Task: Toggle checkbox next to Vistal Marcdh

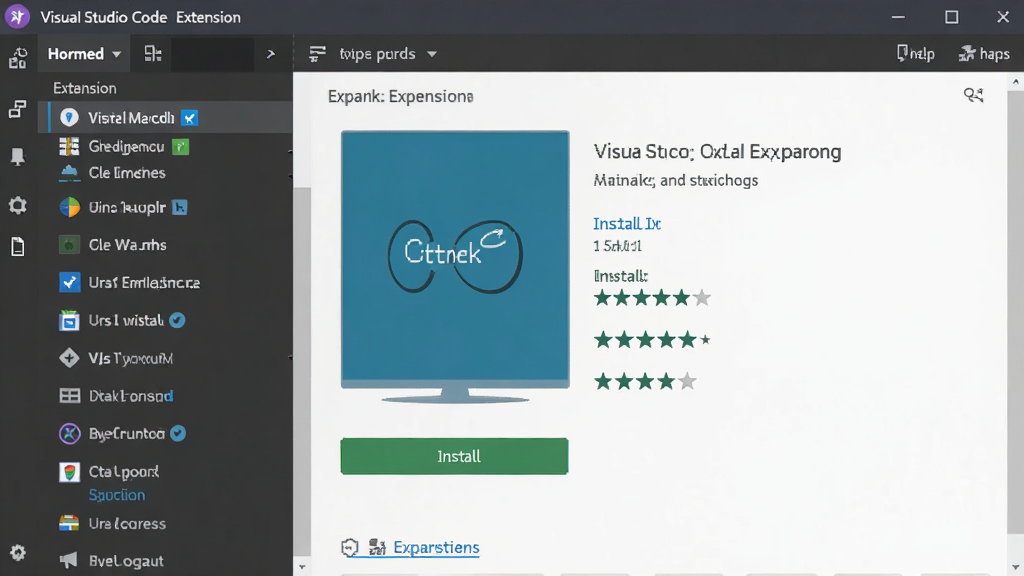Action: [189, 118]
